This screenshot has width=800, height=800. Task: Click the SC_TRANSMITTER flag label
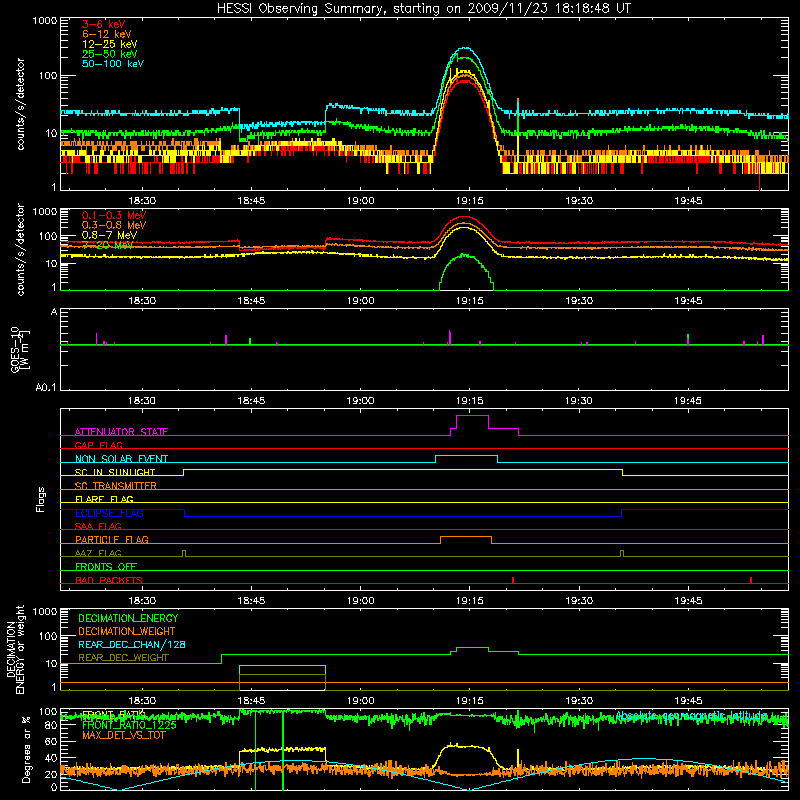[116, 485]
